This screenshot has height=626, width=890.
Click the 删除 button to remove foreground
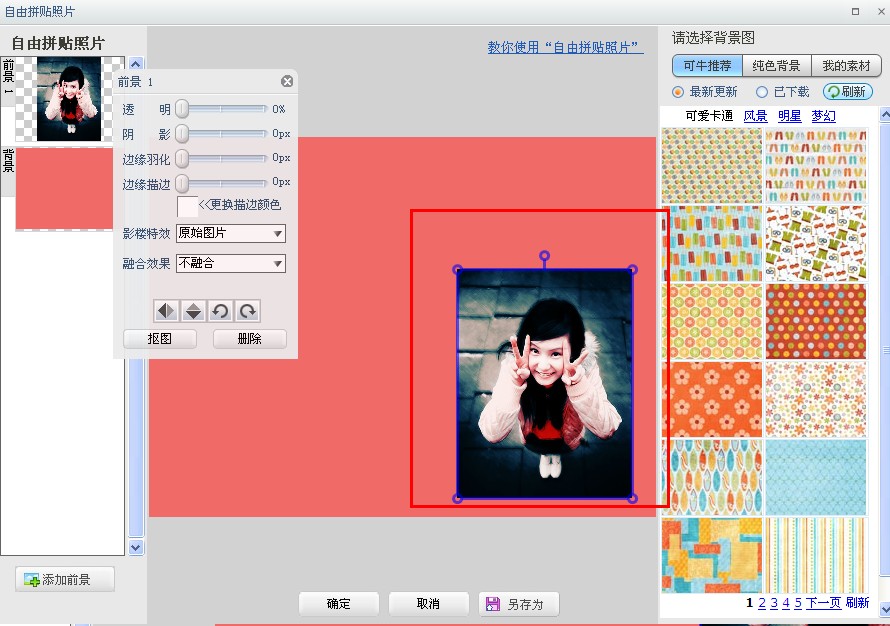250,339
